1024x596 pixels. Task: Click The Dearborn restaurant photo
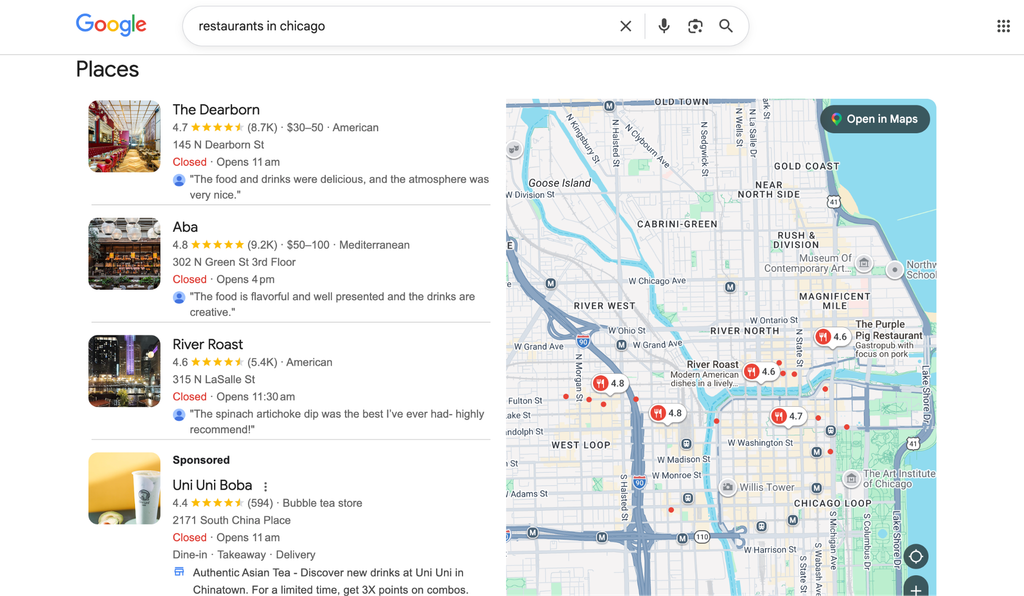pos(124,136)
